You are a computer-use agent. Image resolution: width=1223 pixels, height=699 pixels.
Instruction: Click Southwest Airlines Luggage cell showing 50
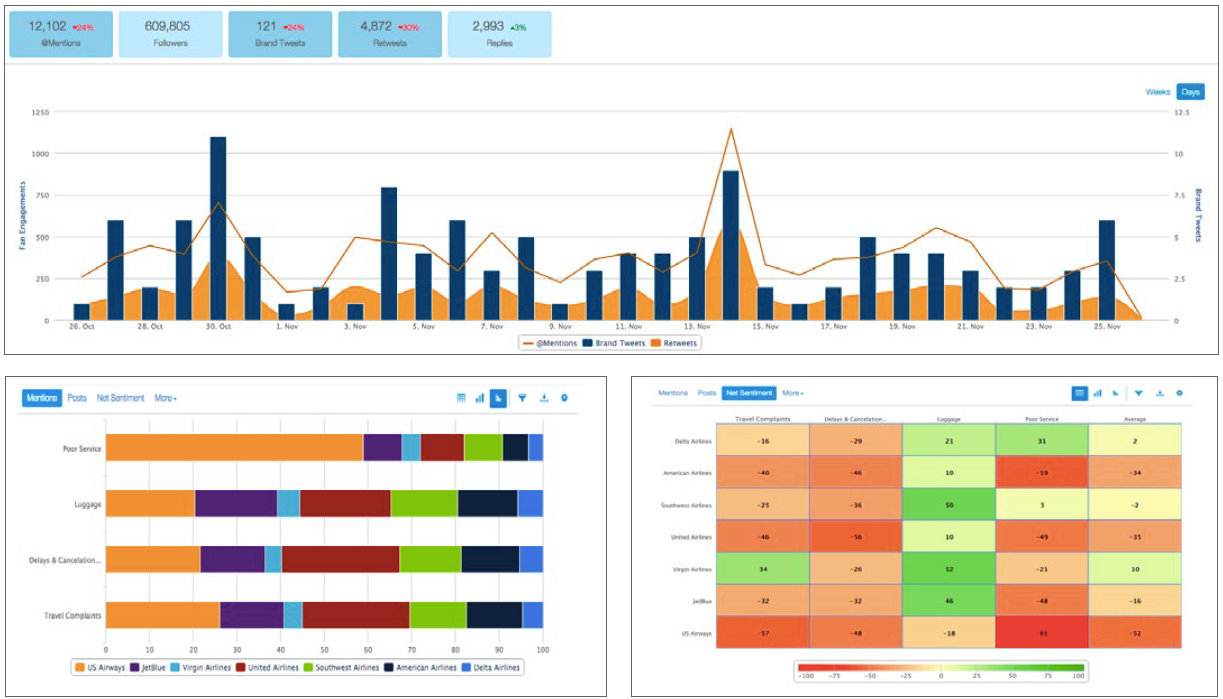pyautogui.click(x=949, y=505)
